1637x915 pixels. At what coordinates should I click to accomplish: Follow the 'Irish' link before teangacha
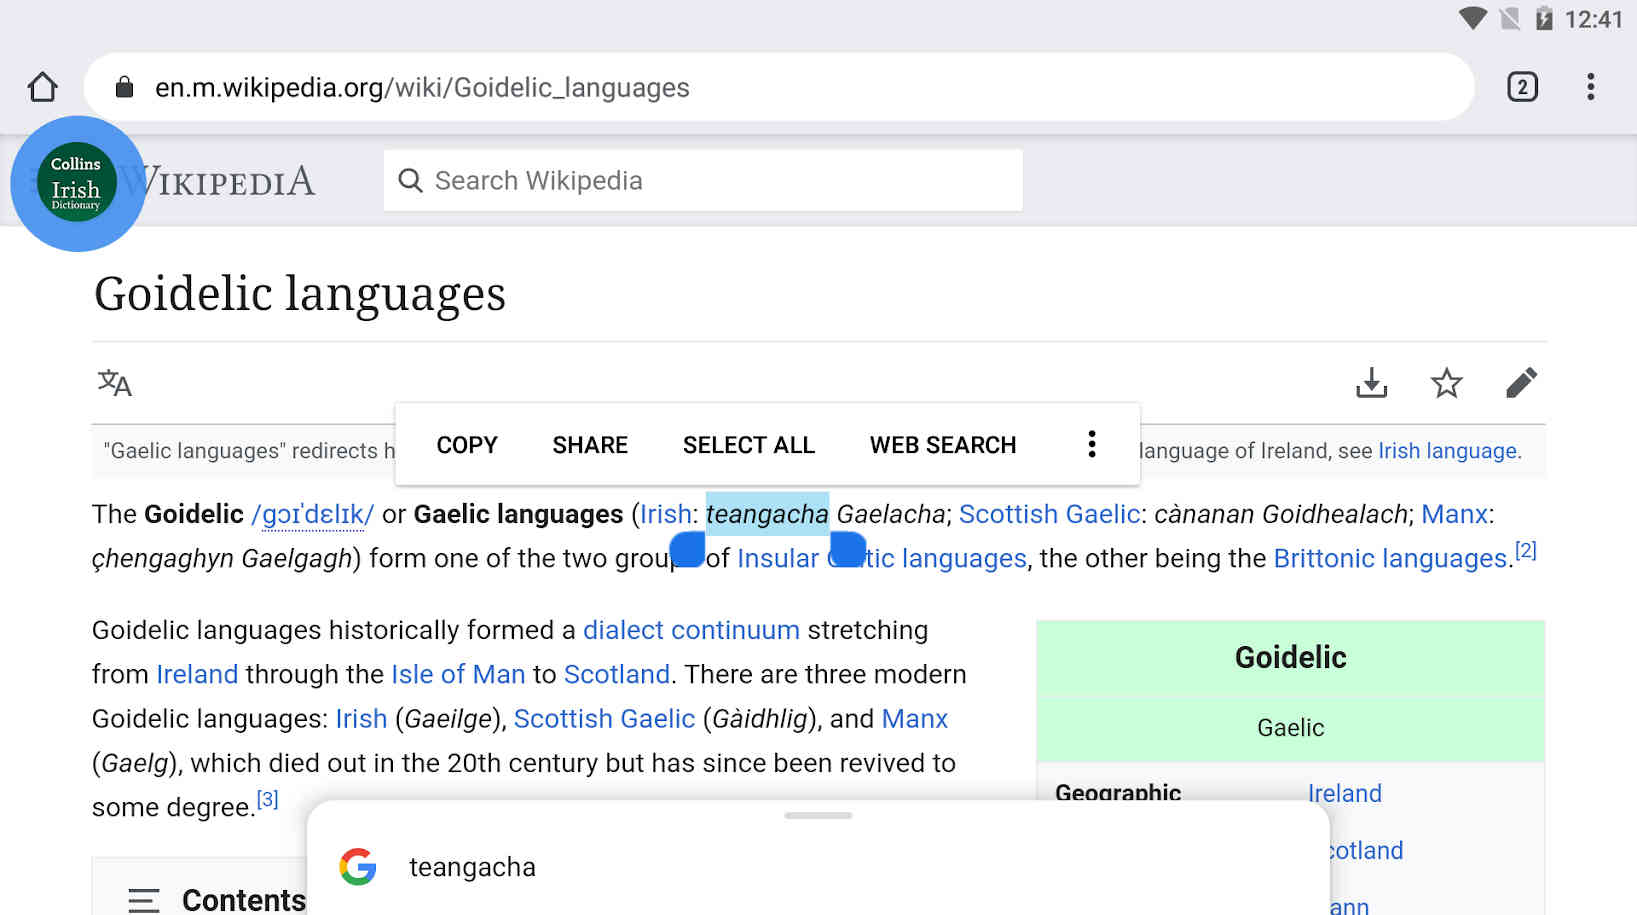[x=666, y=514]
